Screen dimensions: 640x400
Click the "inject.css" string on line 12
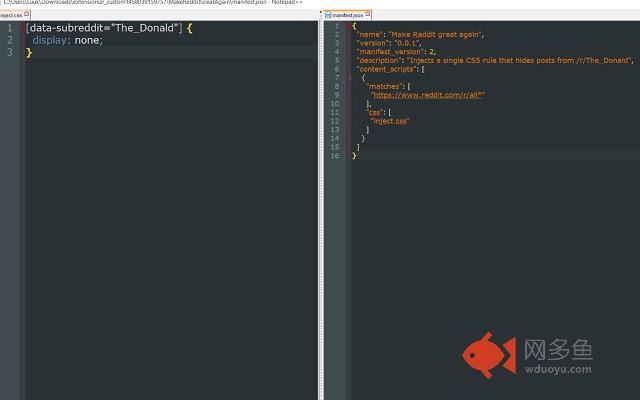click(x=390, y=121)
